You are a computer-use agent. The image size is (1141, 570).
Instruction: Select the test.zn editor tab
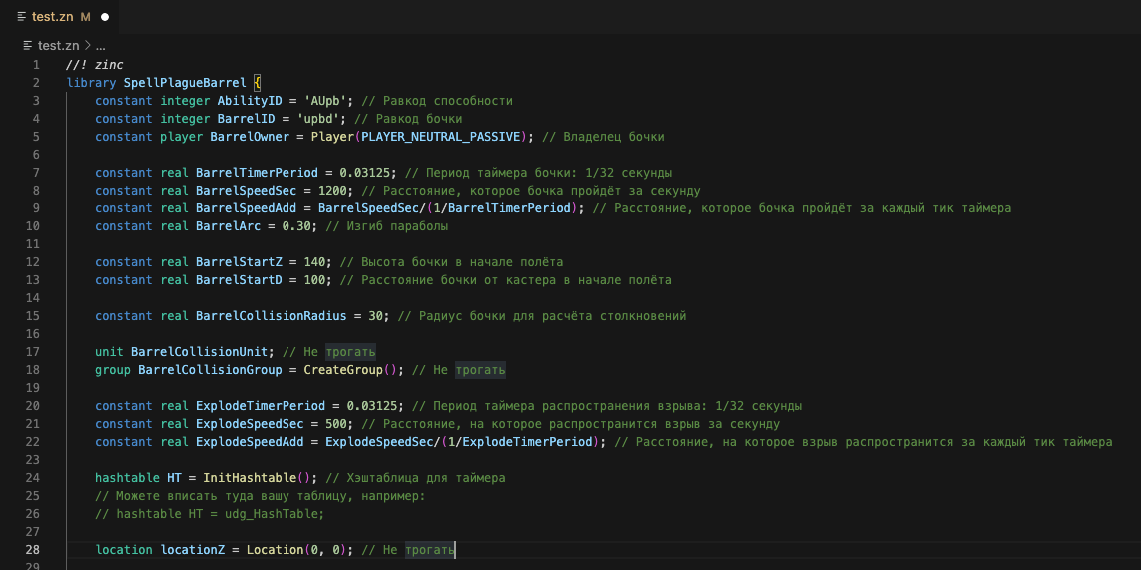click(x=54, y=17)
